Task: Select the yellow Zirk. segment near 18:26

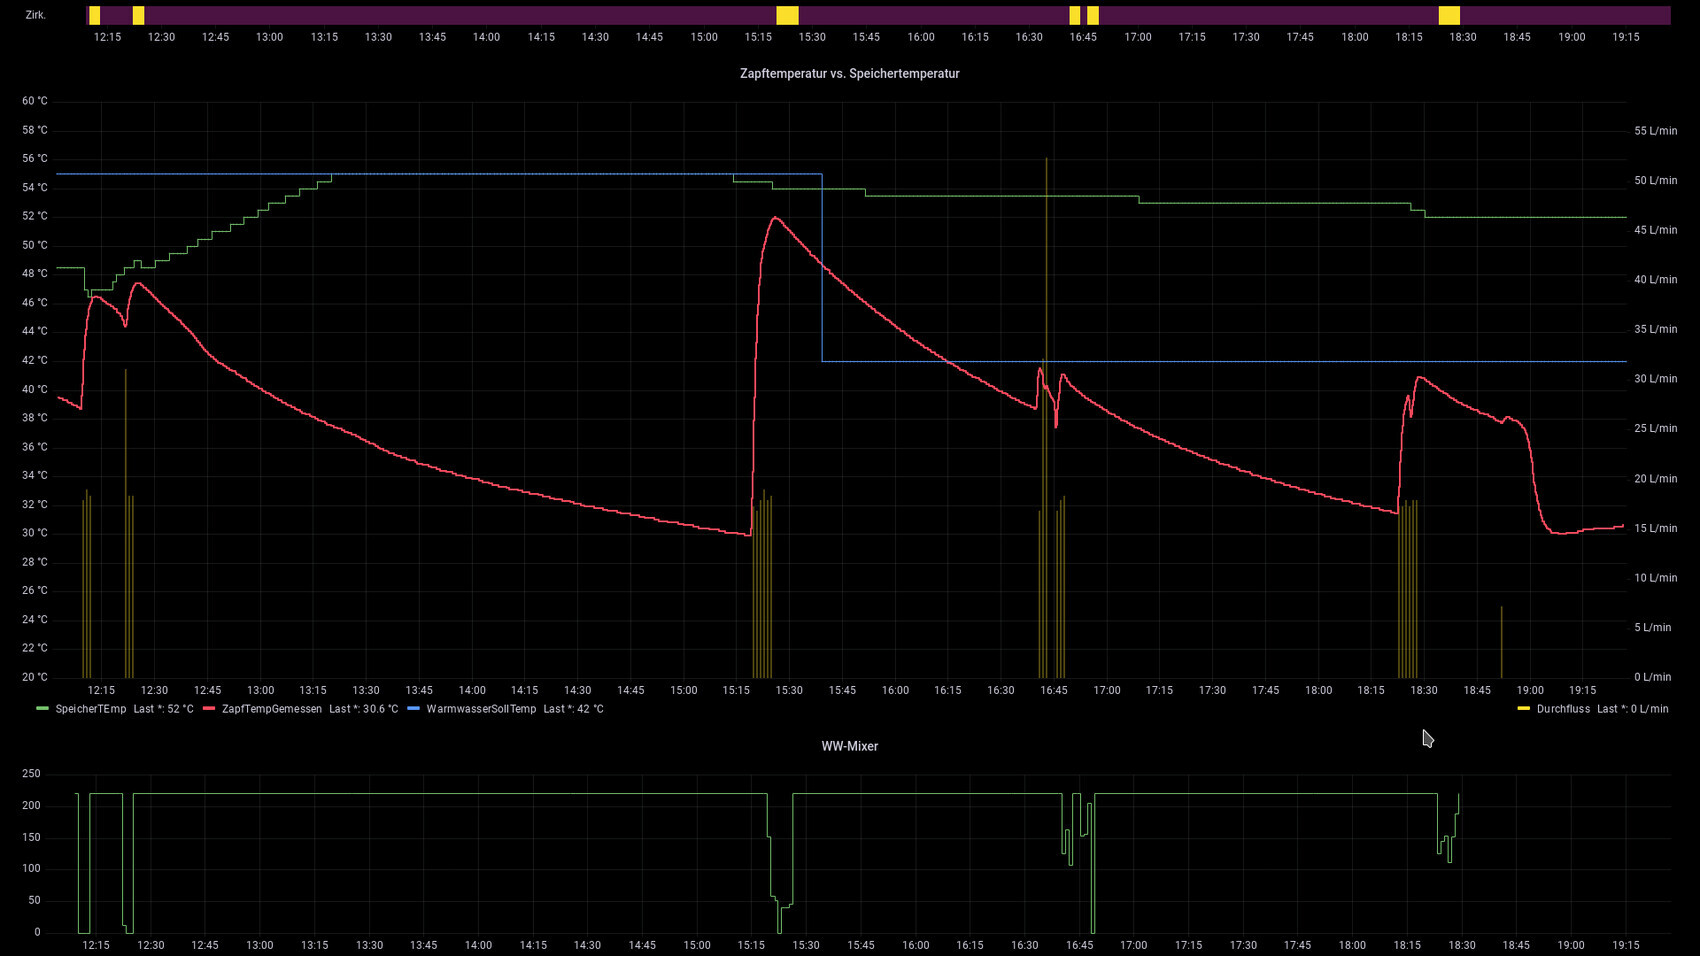Action: click(1448, 15)
